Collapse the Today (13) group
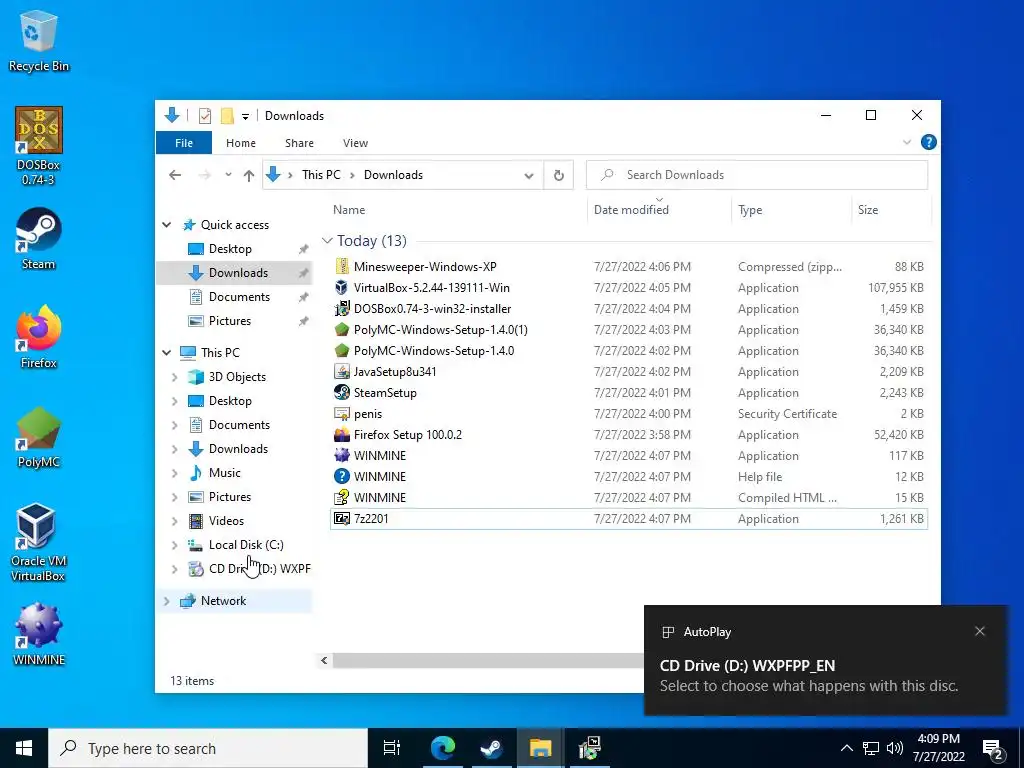This screenshot has height=768, width=1024. tap(327, 241)
